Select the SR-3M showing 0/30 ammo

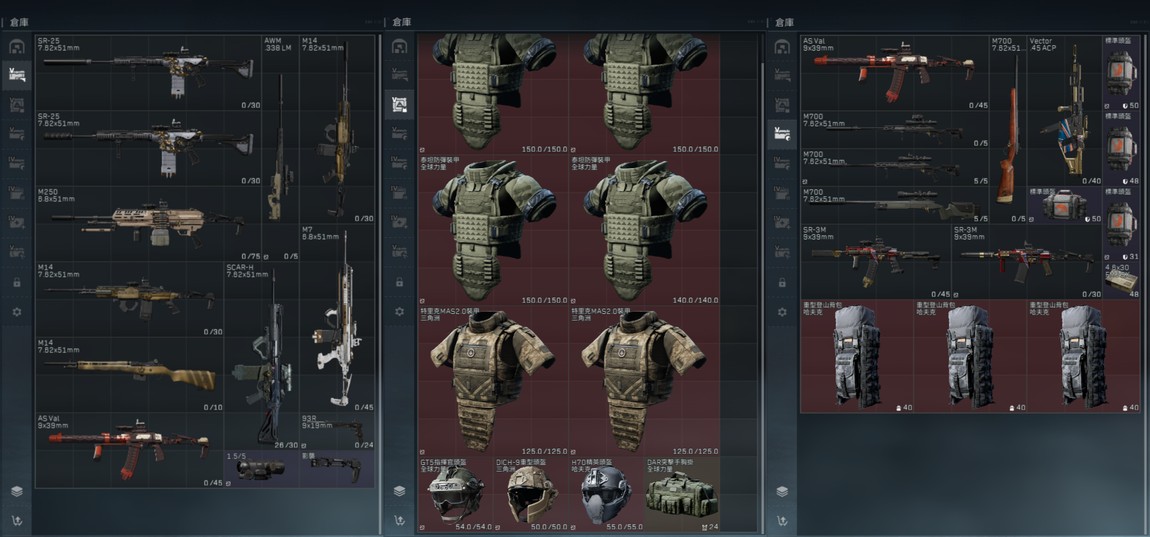click(x=1027, y=261)
